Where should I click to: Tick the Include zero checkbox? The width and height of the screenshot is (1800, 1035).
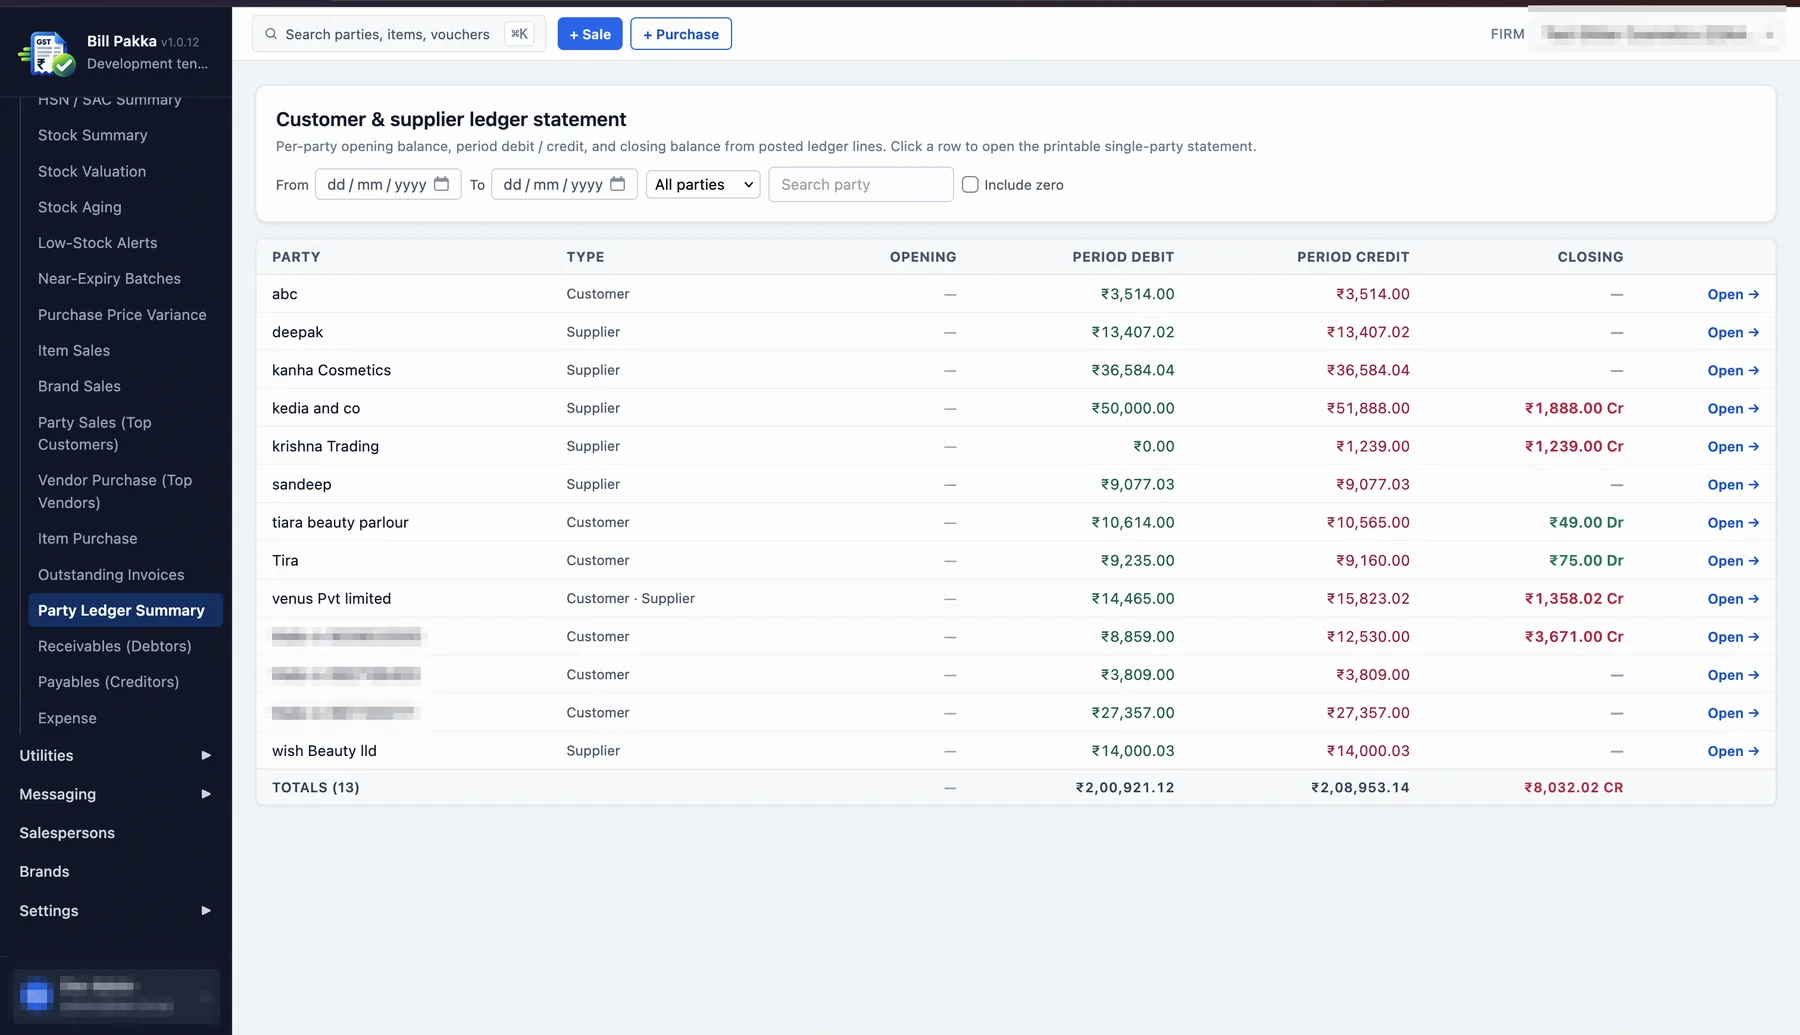click(x=970, y=184)
